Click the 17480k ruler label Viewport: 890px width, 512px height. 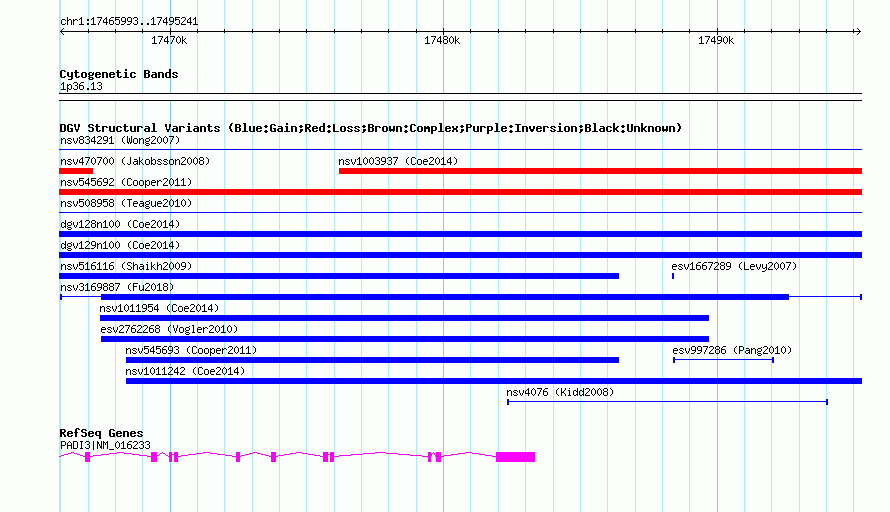(442, 40)
